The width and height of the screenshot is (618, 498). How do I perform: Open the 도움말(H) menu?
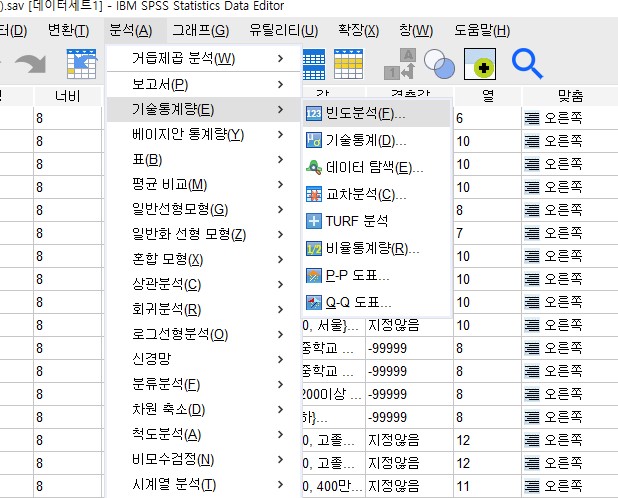(x=482, y=30)
